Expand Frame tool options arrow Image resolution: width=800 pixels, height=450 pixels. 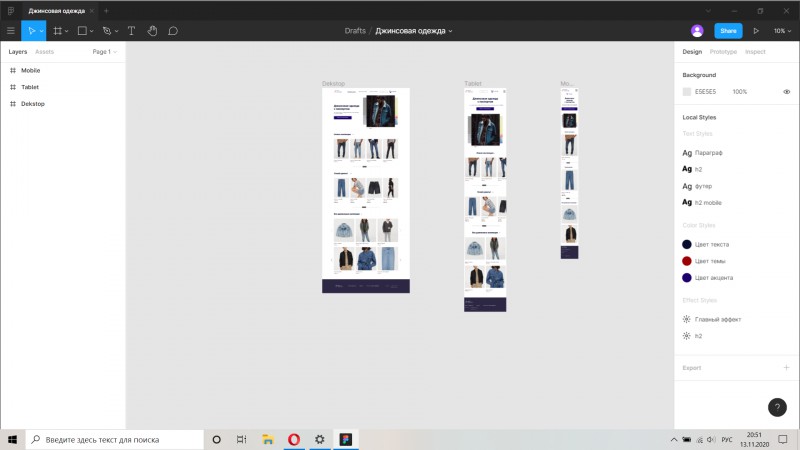[x=66, y=32]
